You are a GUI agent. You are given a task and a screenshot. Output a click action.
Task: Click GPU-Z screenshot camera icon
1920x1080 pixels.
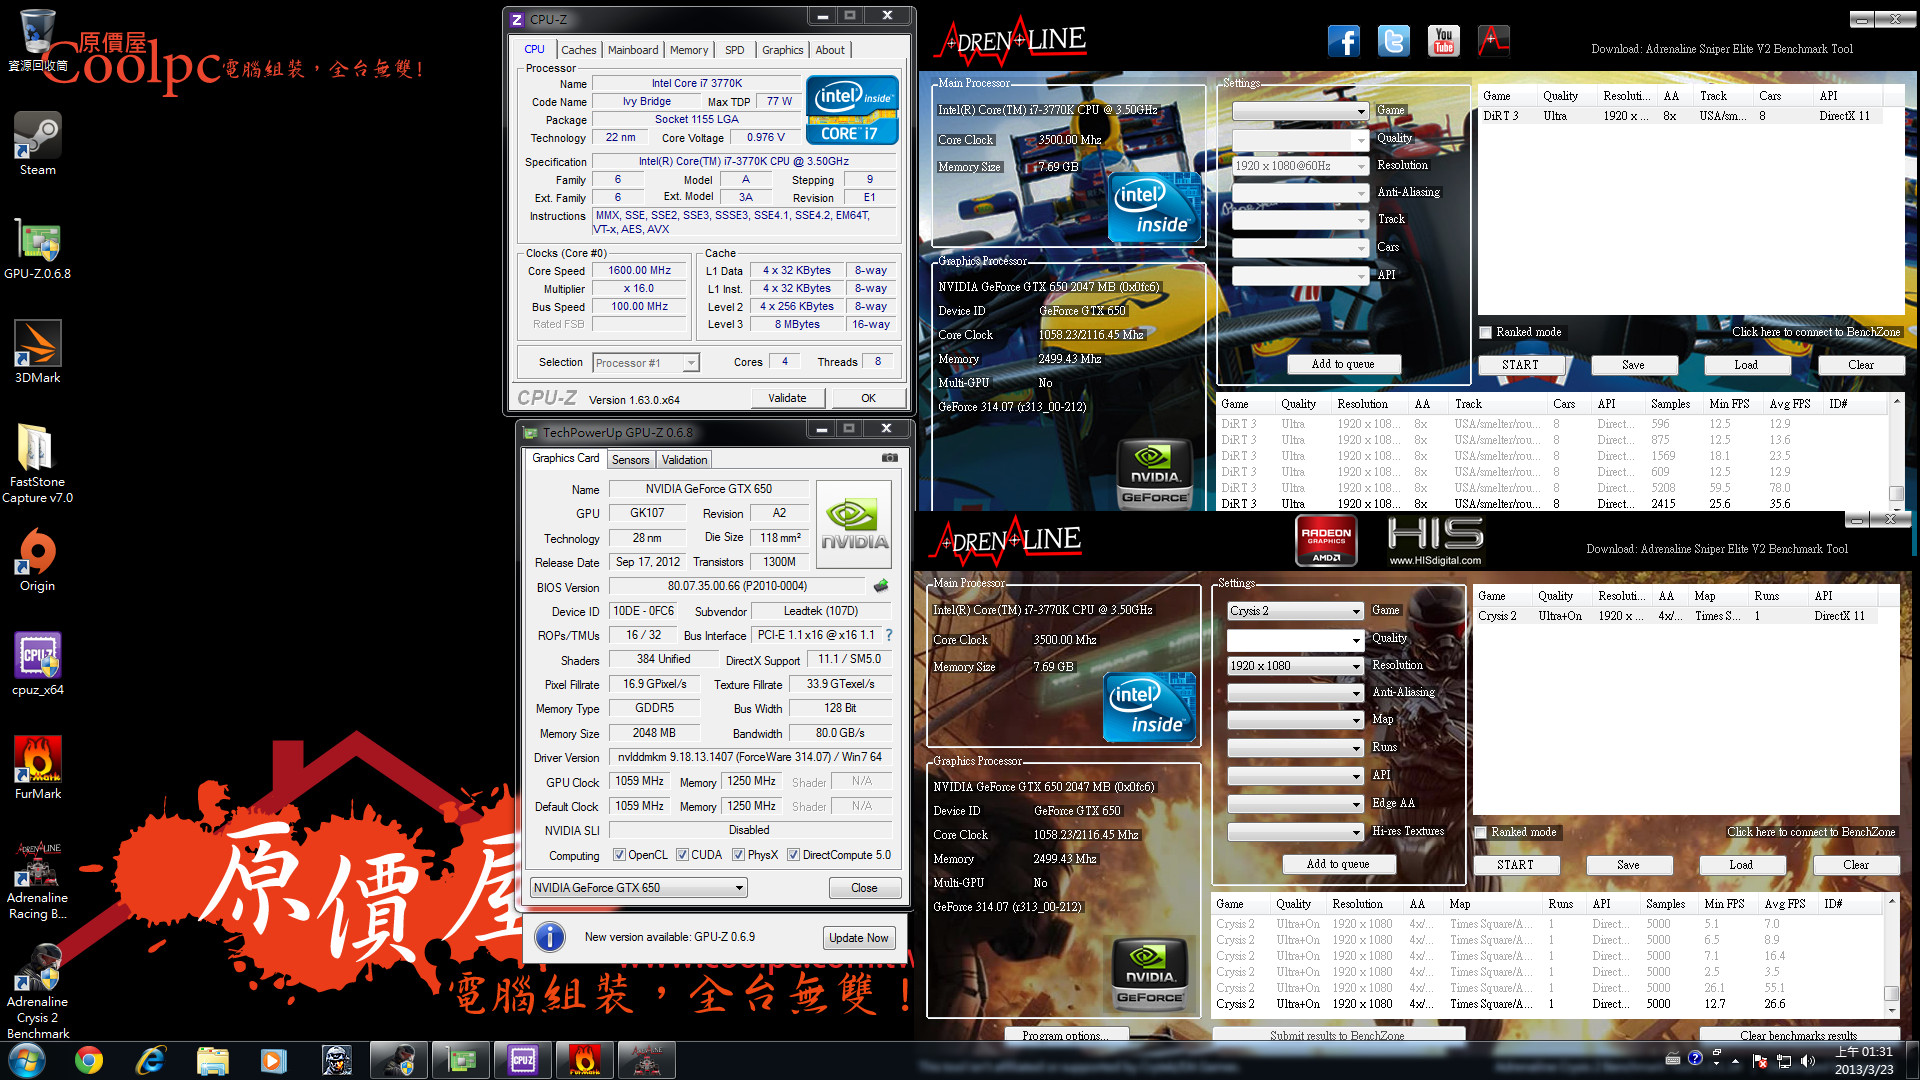click(x=889, y=458)
